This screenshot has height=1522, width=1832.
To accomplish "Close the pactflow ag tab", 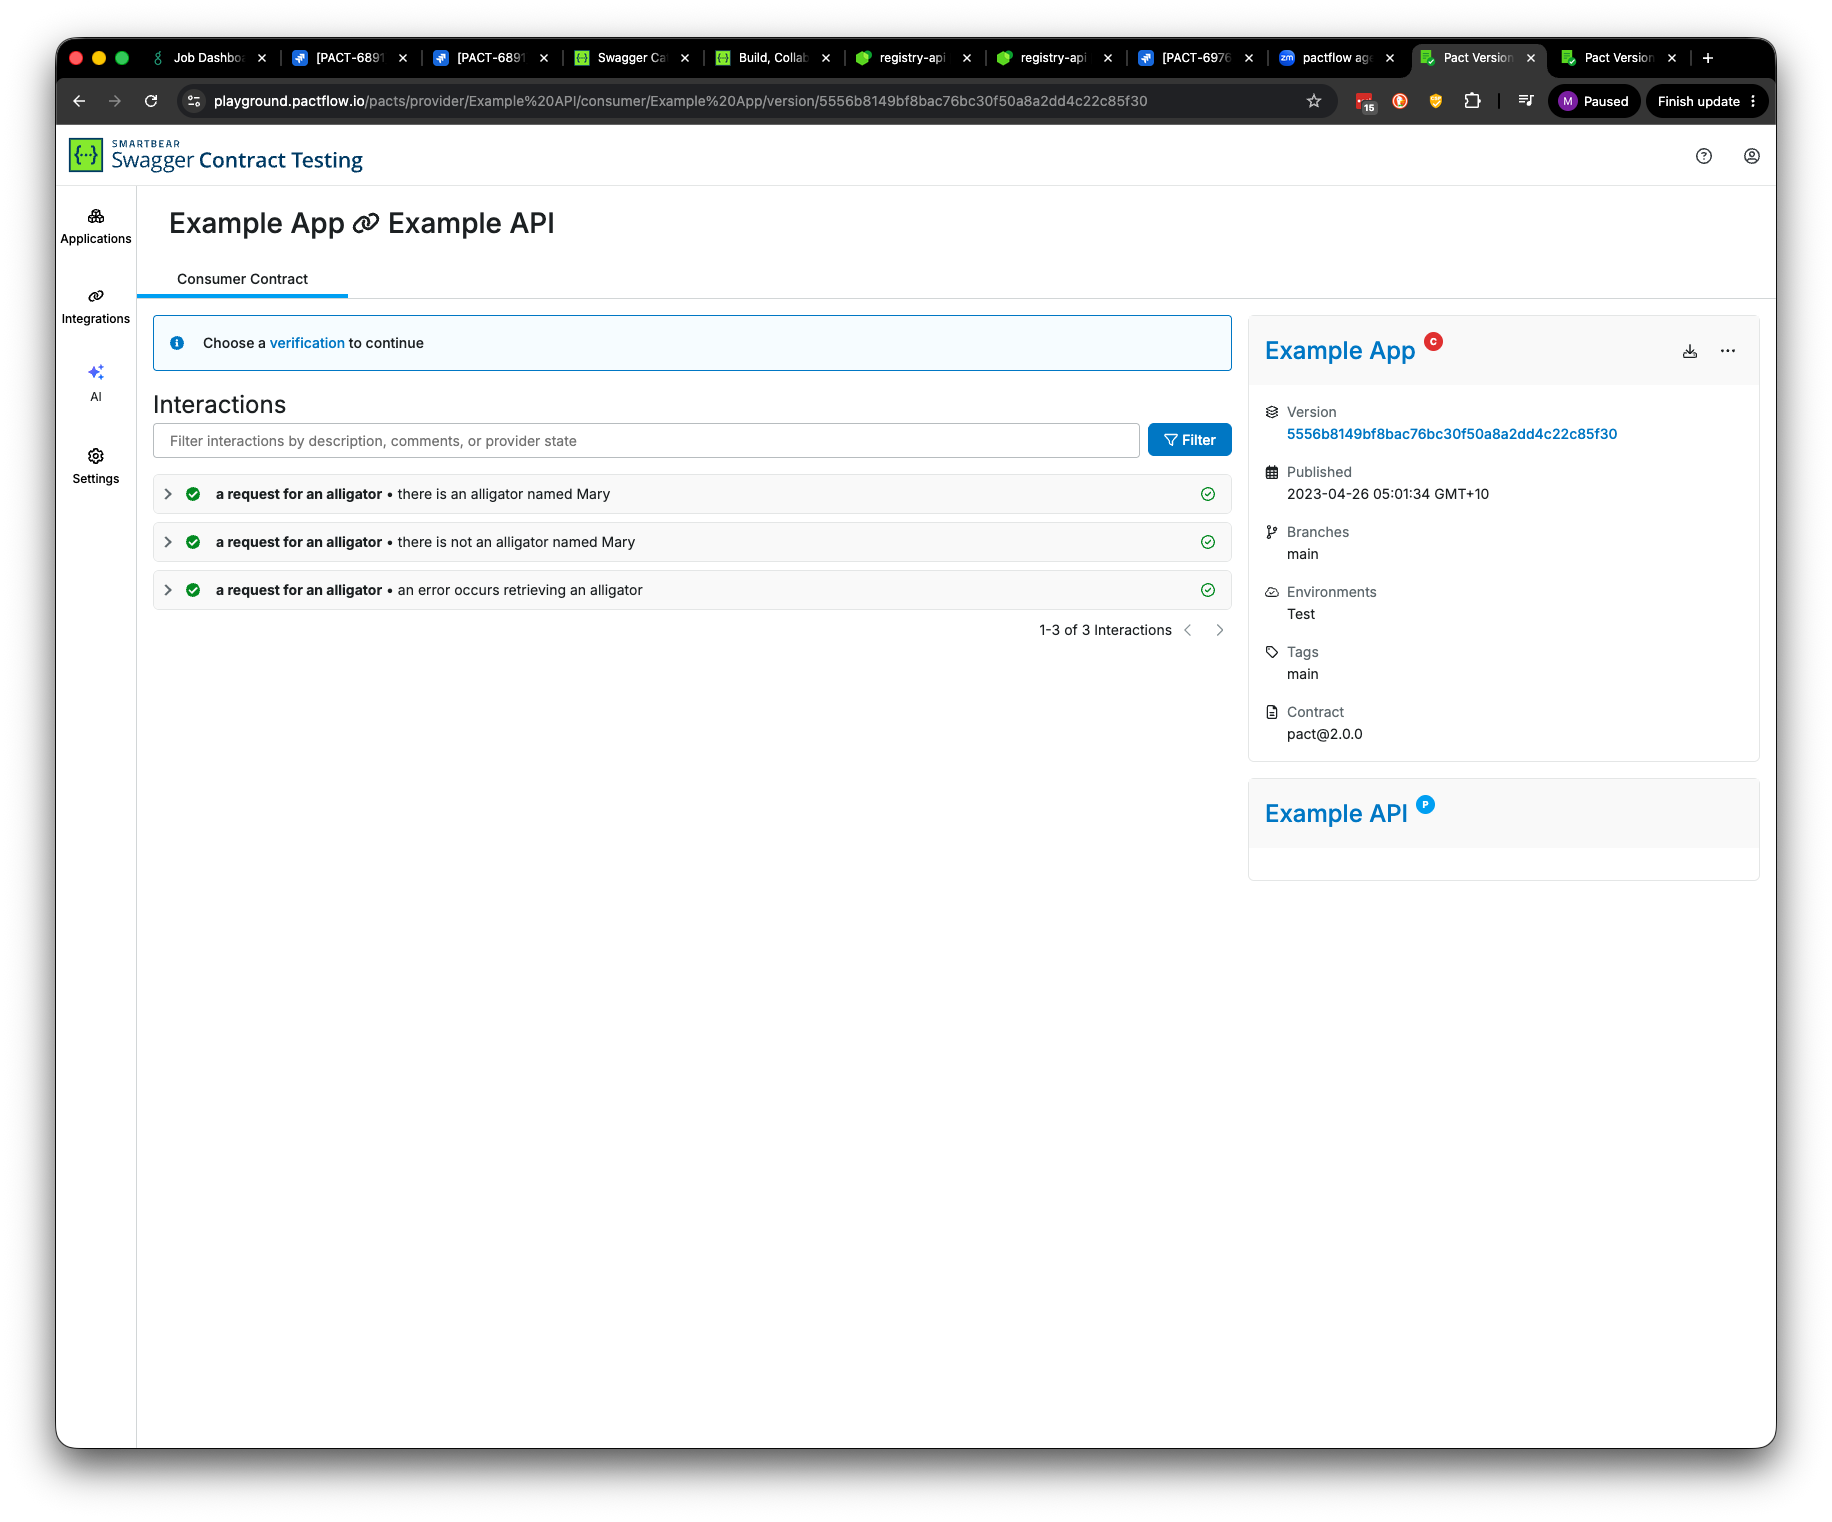I will point(1390,58).
